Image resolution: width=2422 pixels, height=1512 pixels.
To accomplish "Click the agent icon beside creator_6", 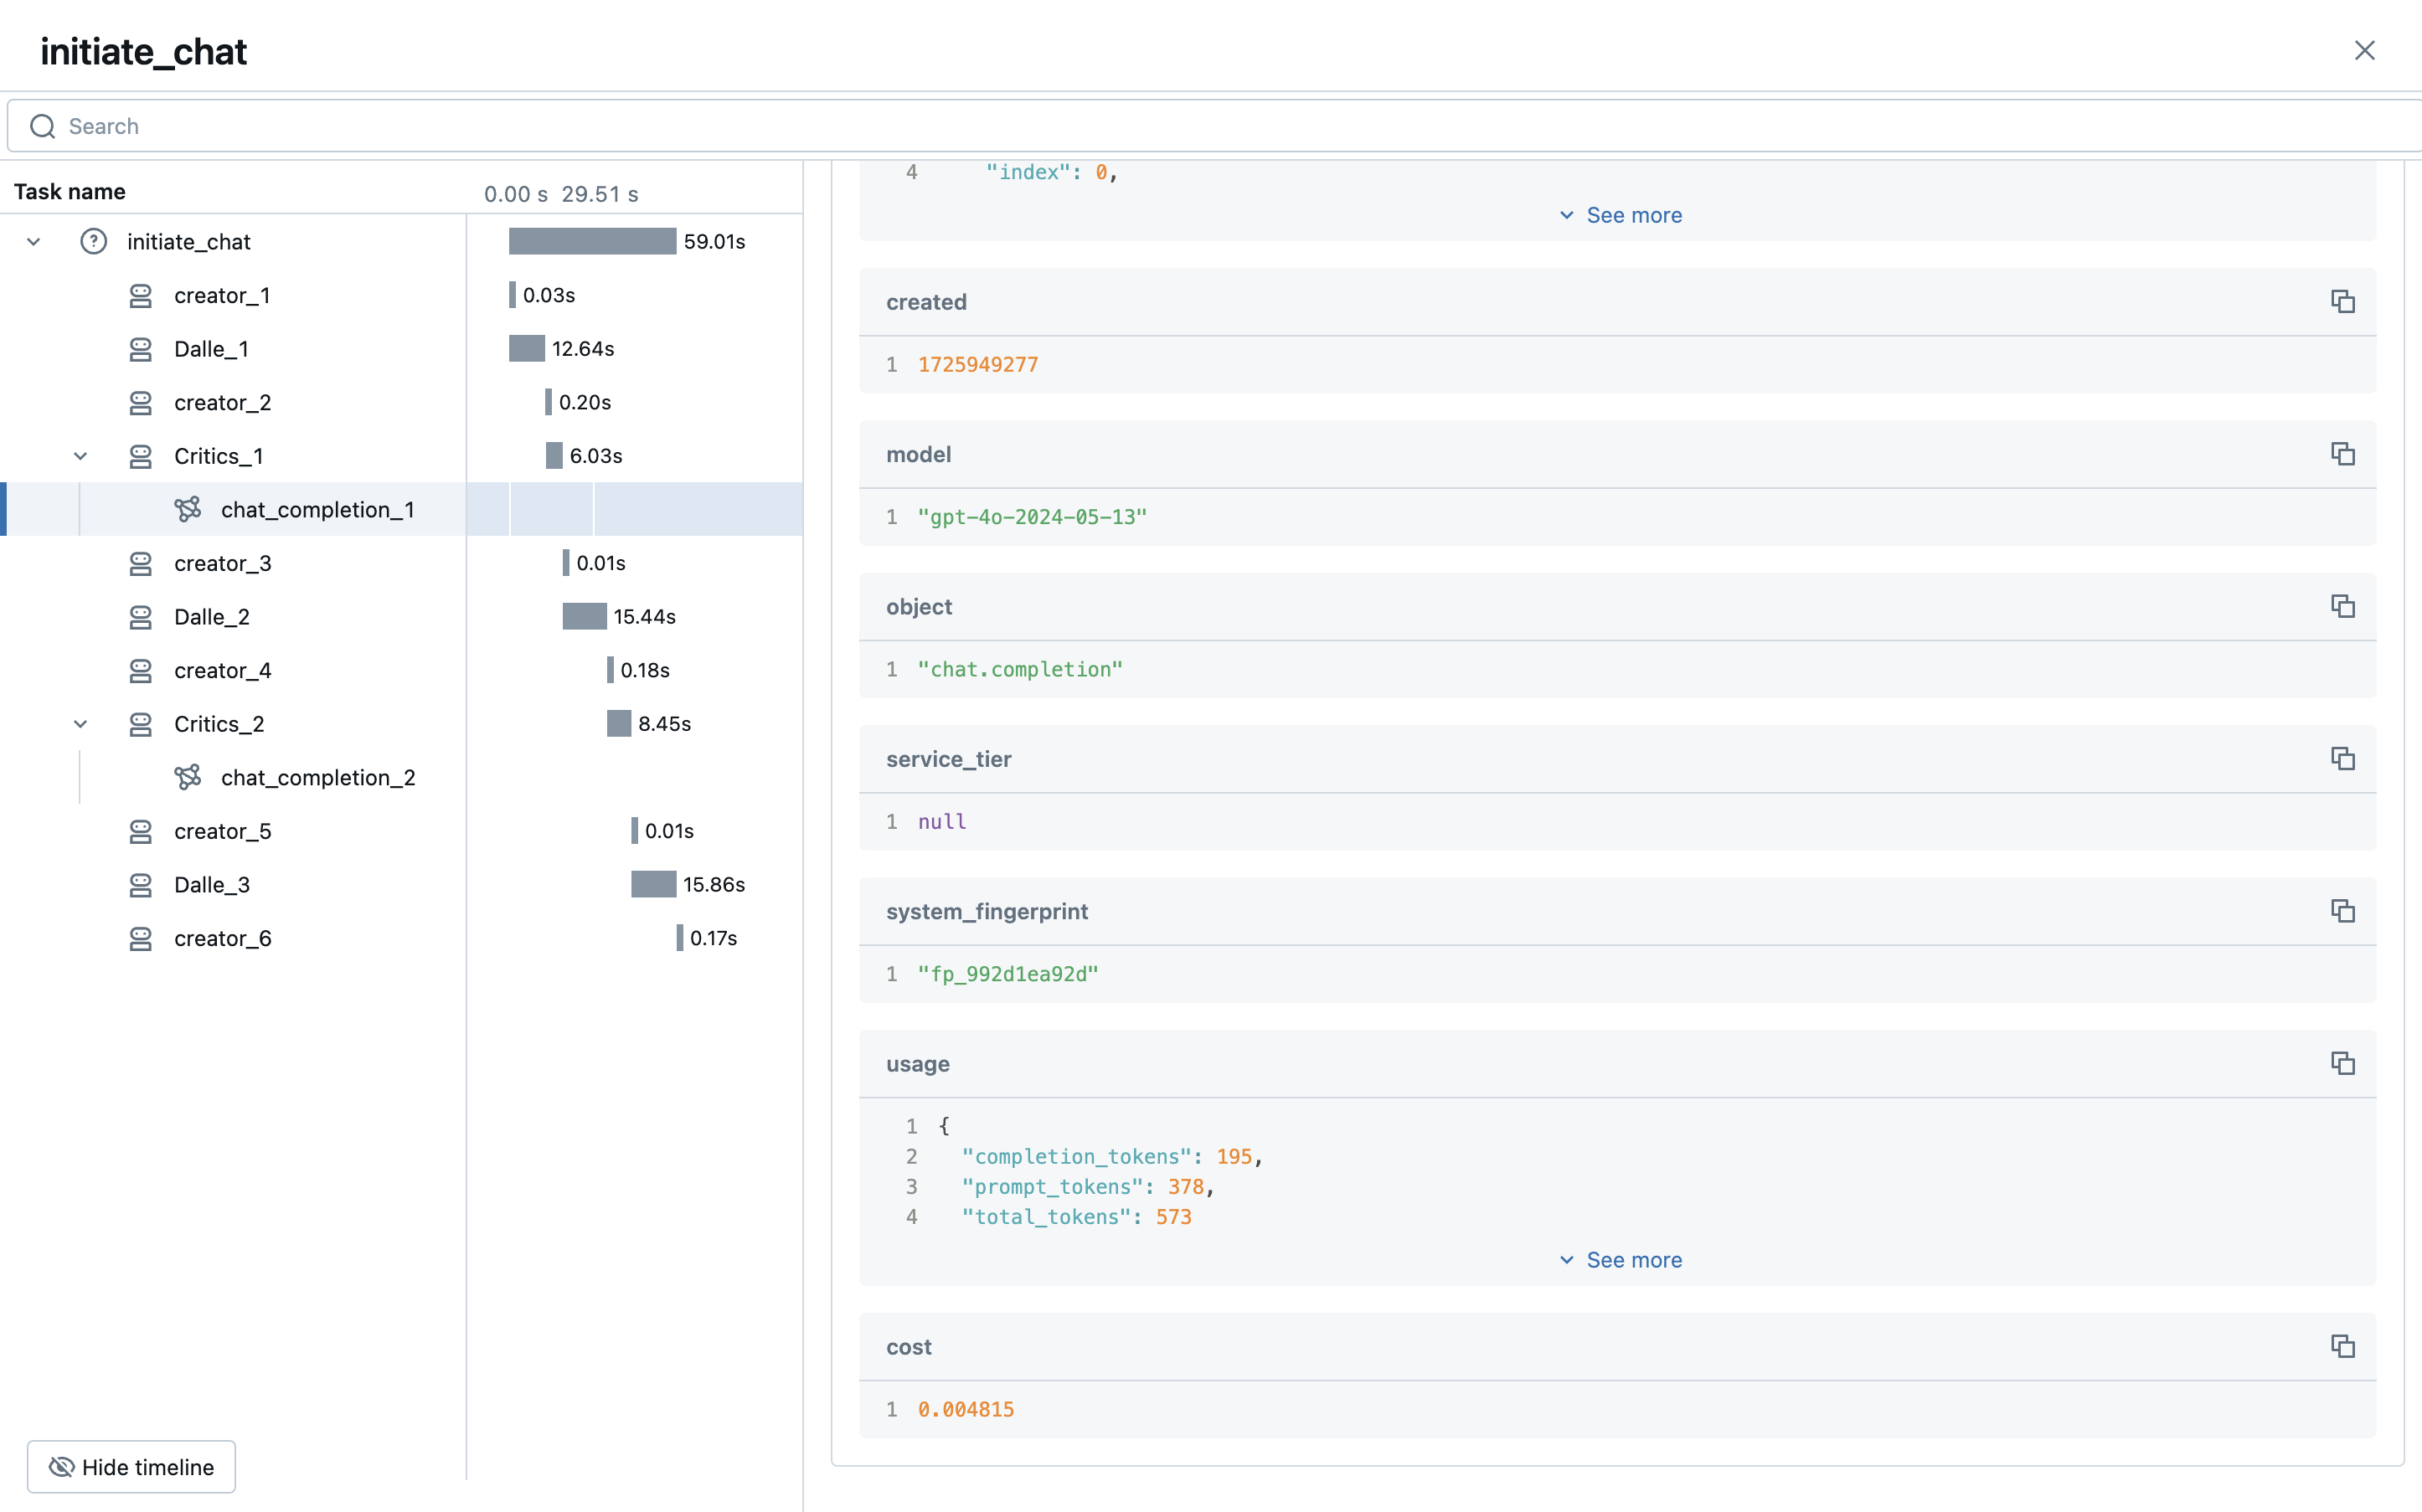I will (x=140, y=938).
